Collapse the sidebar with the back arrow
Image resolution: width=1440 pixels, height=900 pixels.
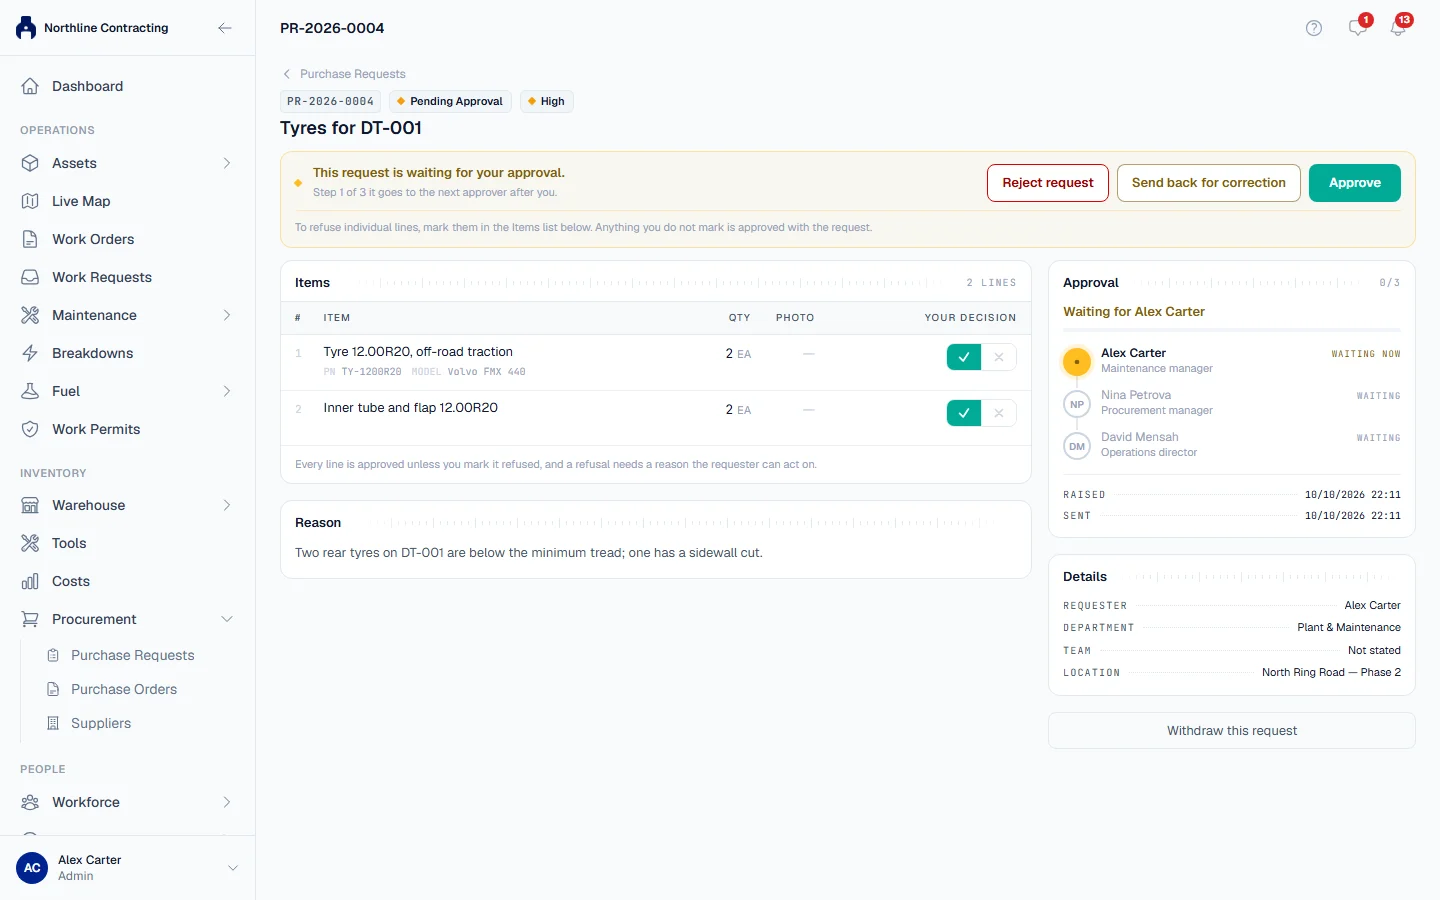(225, 28)
